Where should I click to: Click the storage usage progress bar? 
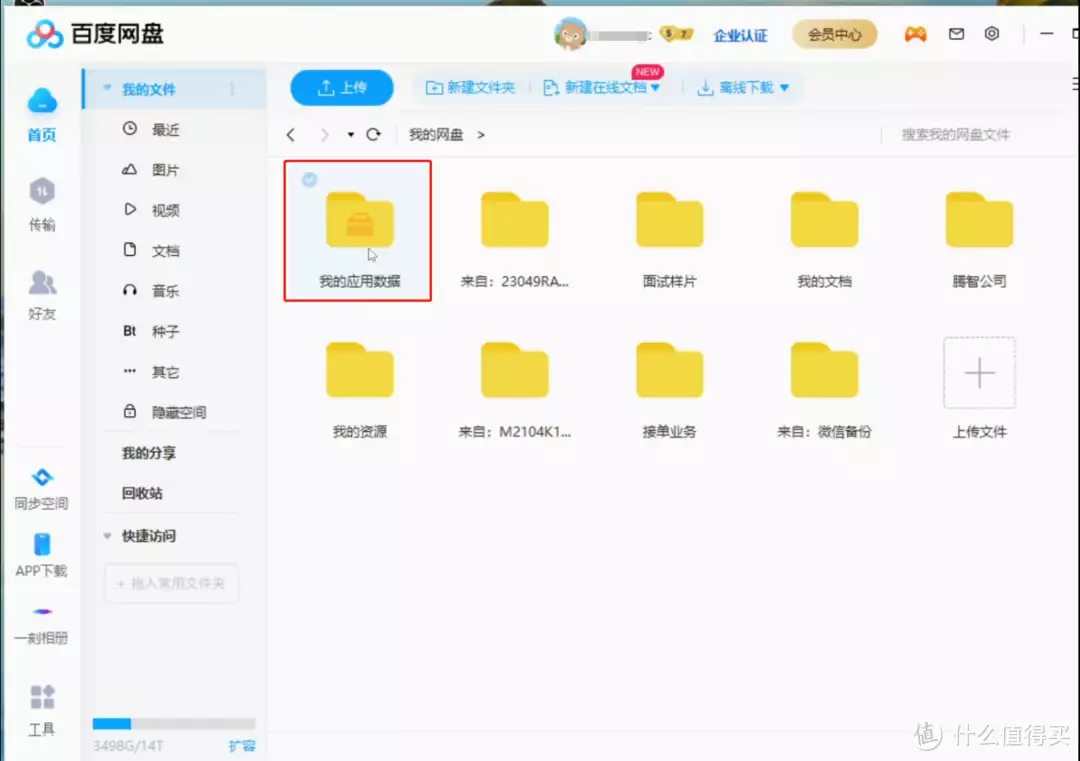[x=174, y=724]
